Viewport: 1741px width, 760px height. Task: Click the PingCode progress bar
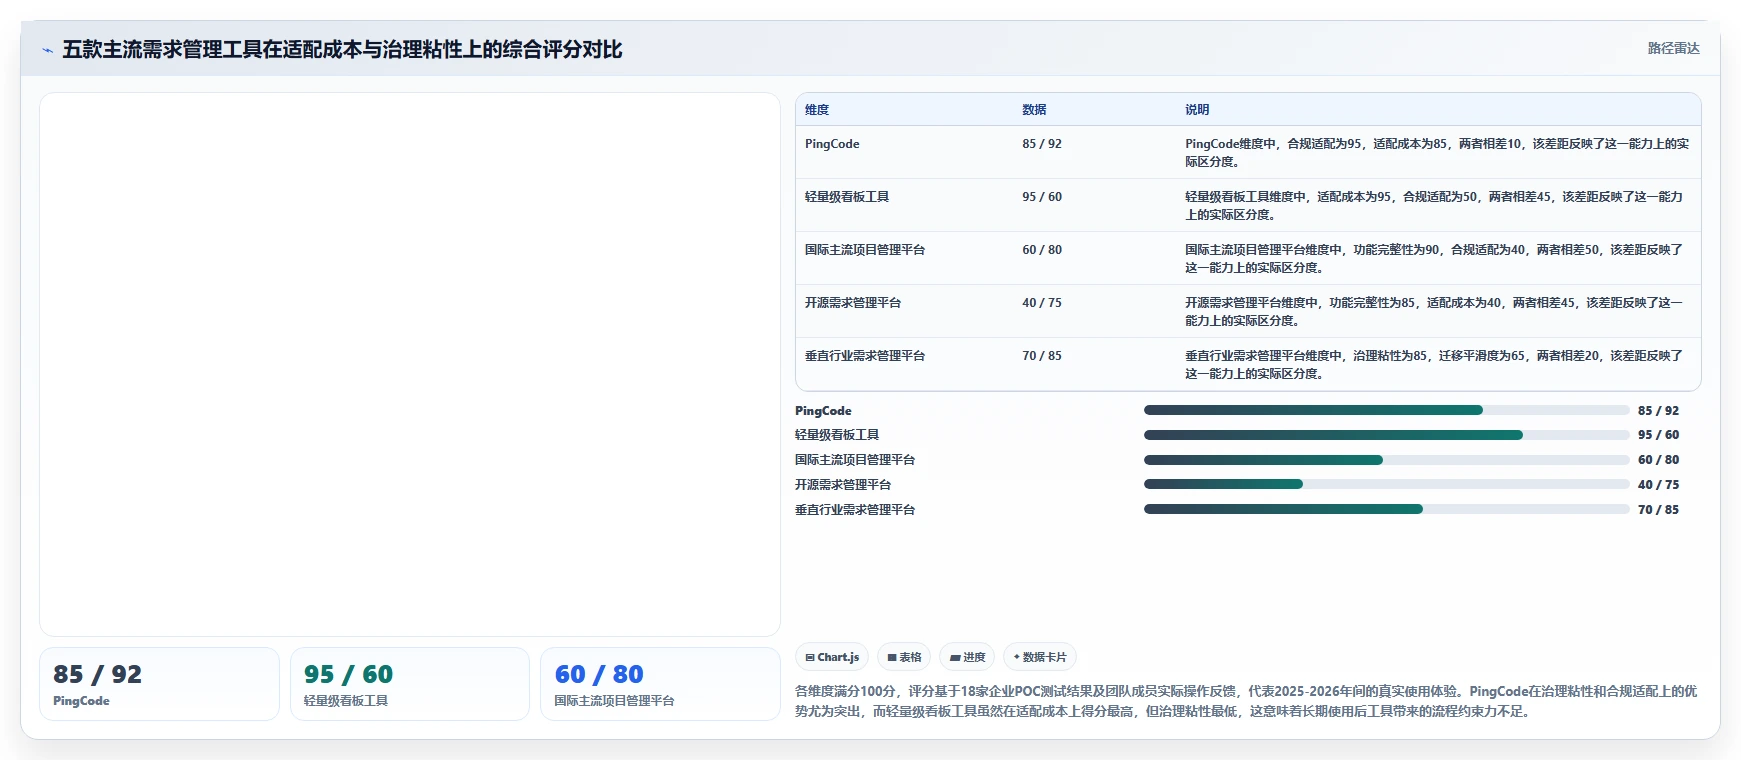click(1387, 410)
